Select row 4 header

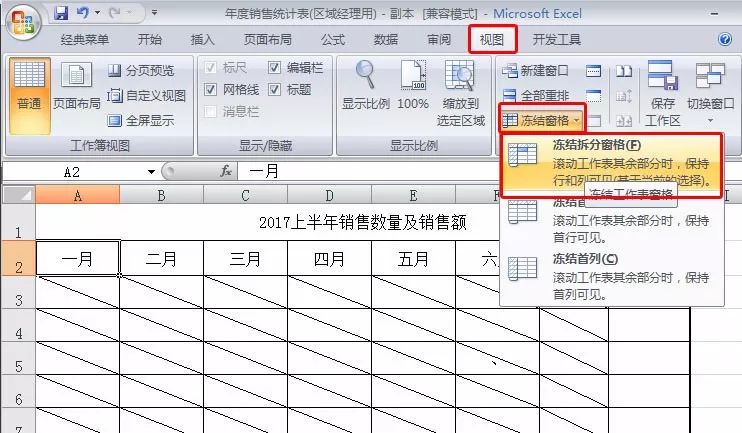[18, 326]
